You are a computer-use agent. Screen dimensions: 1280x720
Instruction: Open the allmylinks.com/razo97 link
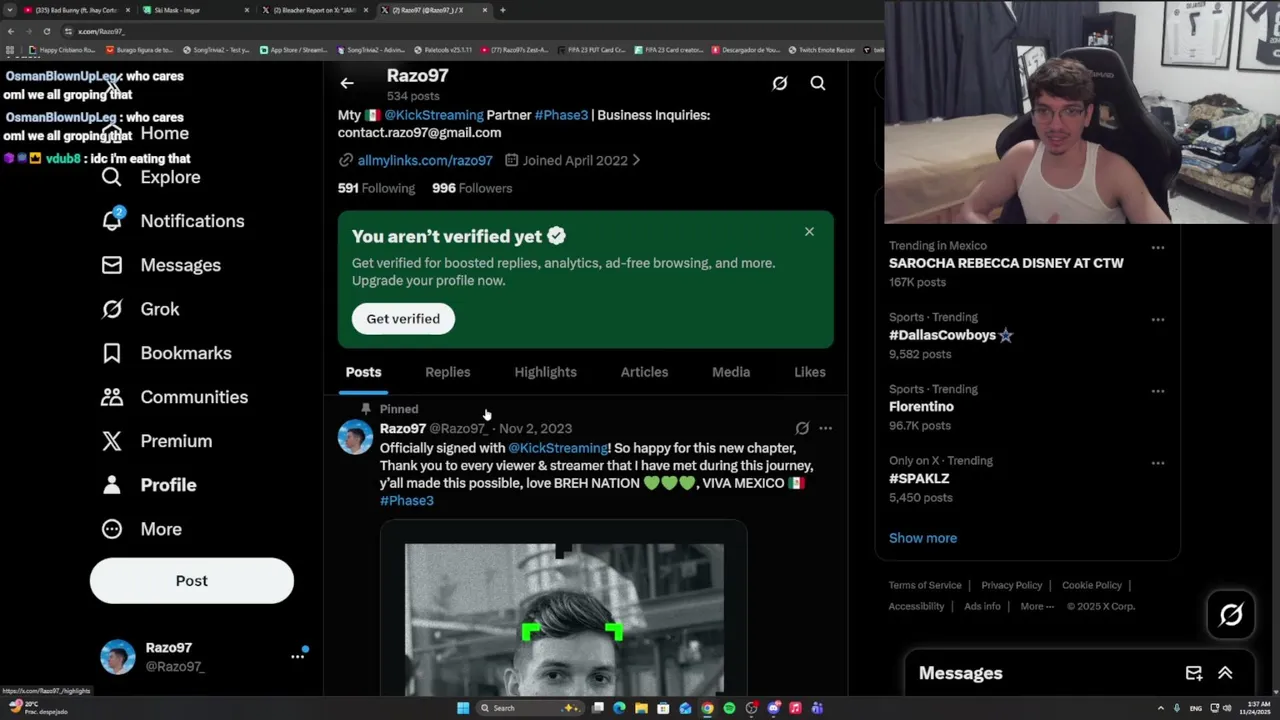(x=425, y=160)
